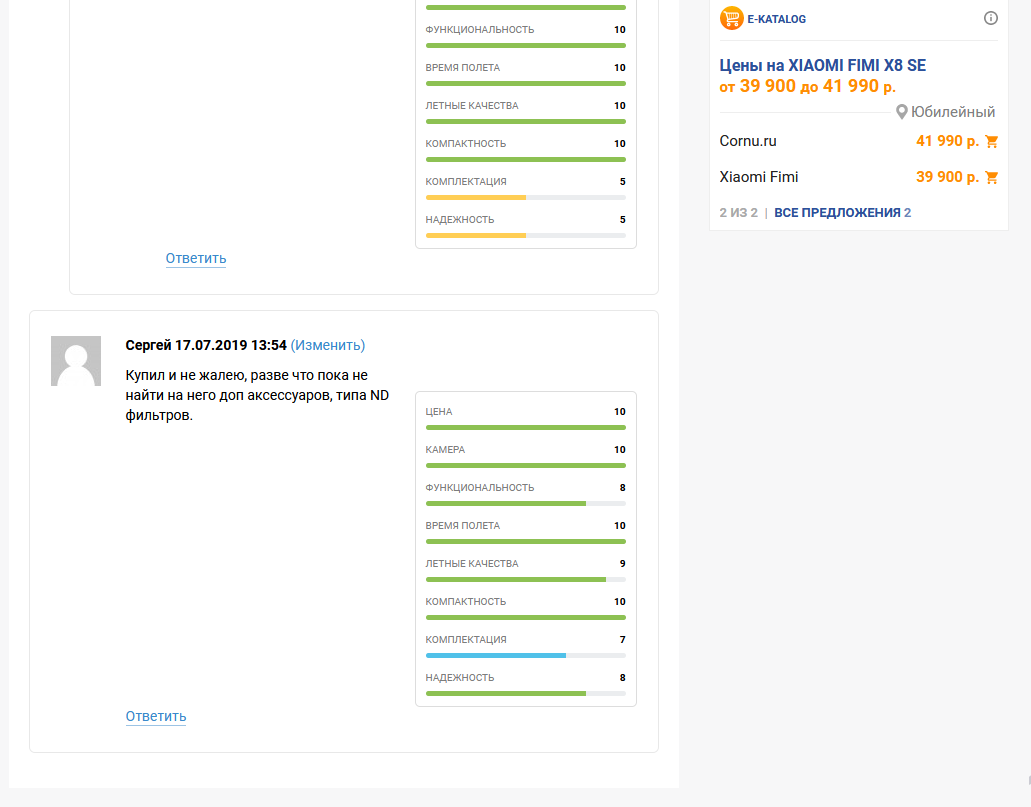This screenshot has width=1031, height=807.
Task: Click the '2 ИЗ 2' offers counter
Action: coord(738,212)
